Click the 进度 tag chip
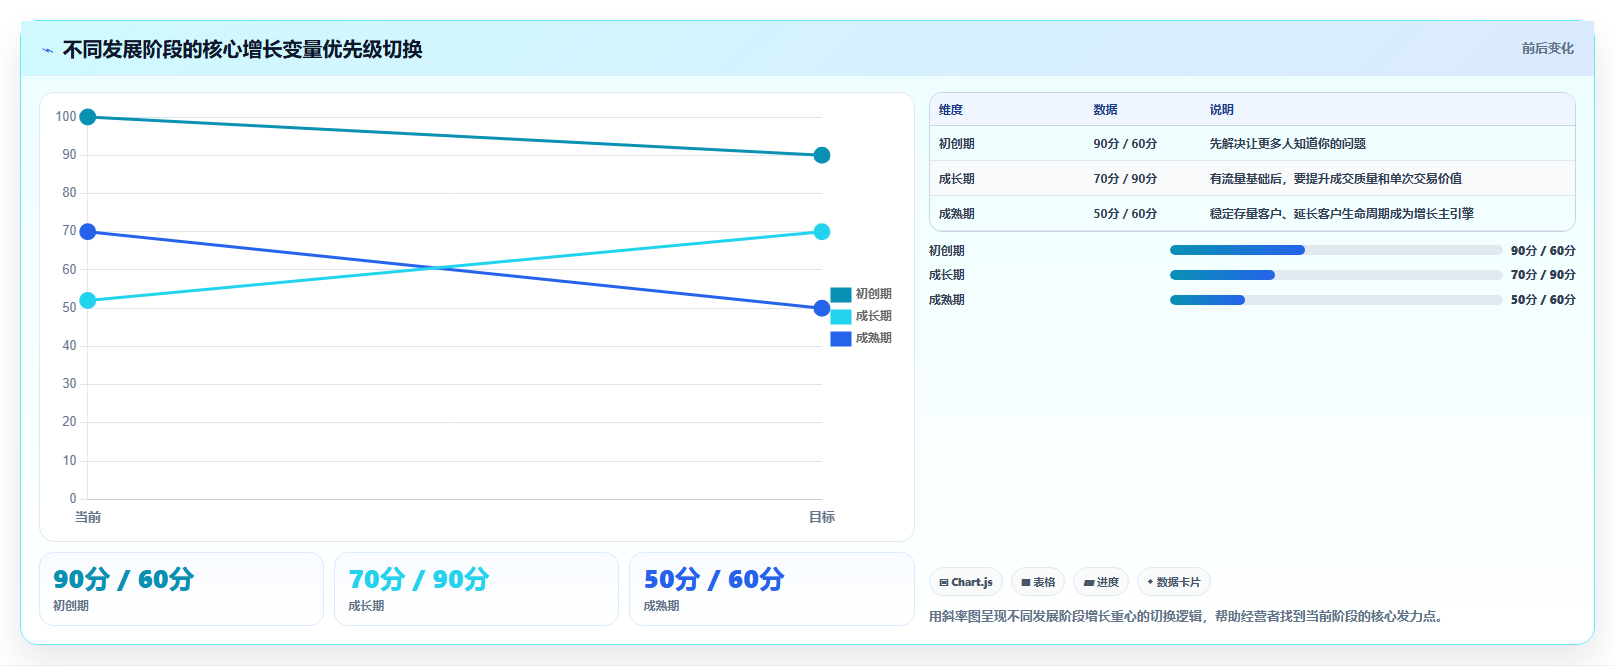This screenshot has width=1615, height=666. (x=1101, y=582)
